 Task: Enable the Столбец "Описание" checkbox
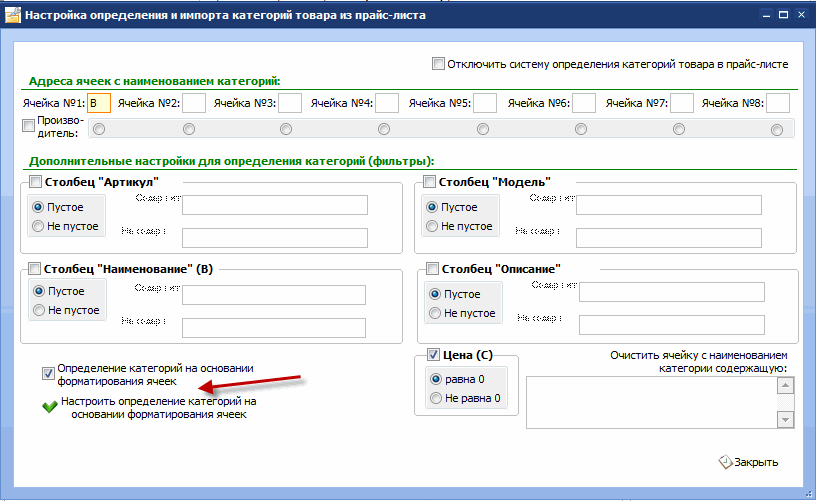point(432,268)
